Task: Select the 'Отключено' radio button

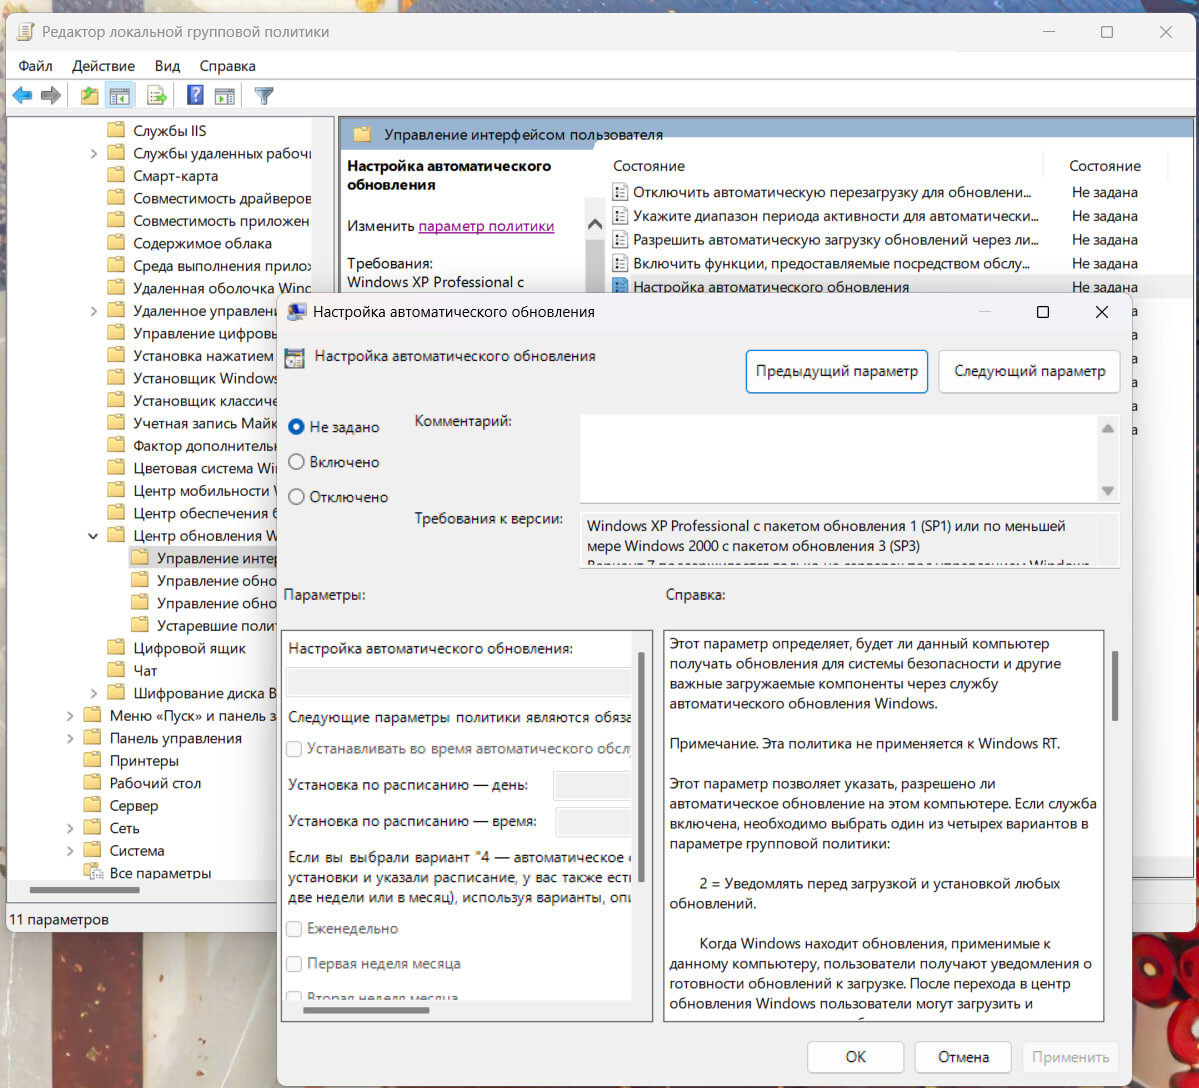Action: tap(296, 497)
